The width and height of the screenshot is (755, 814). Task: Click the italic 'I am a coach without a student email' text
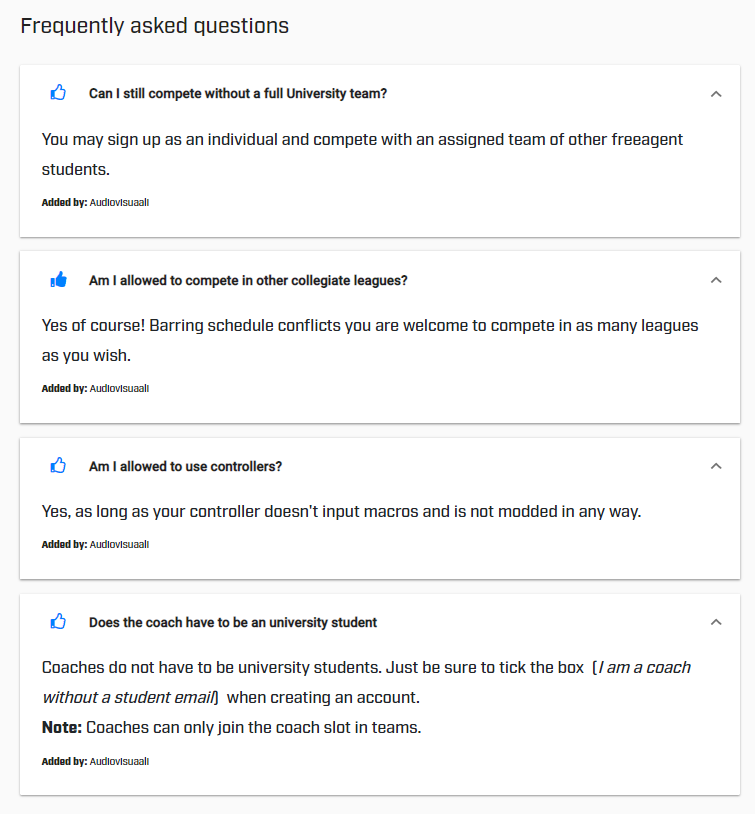366,682
